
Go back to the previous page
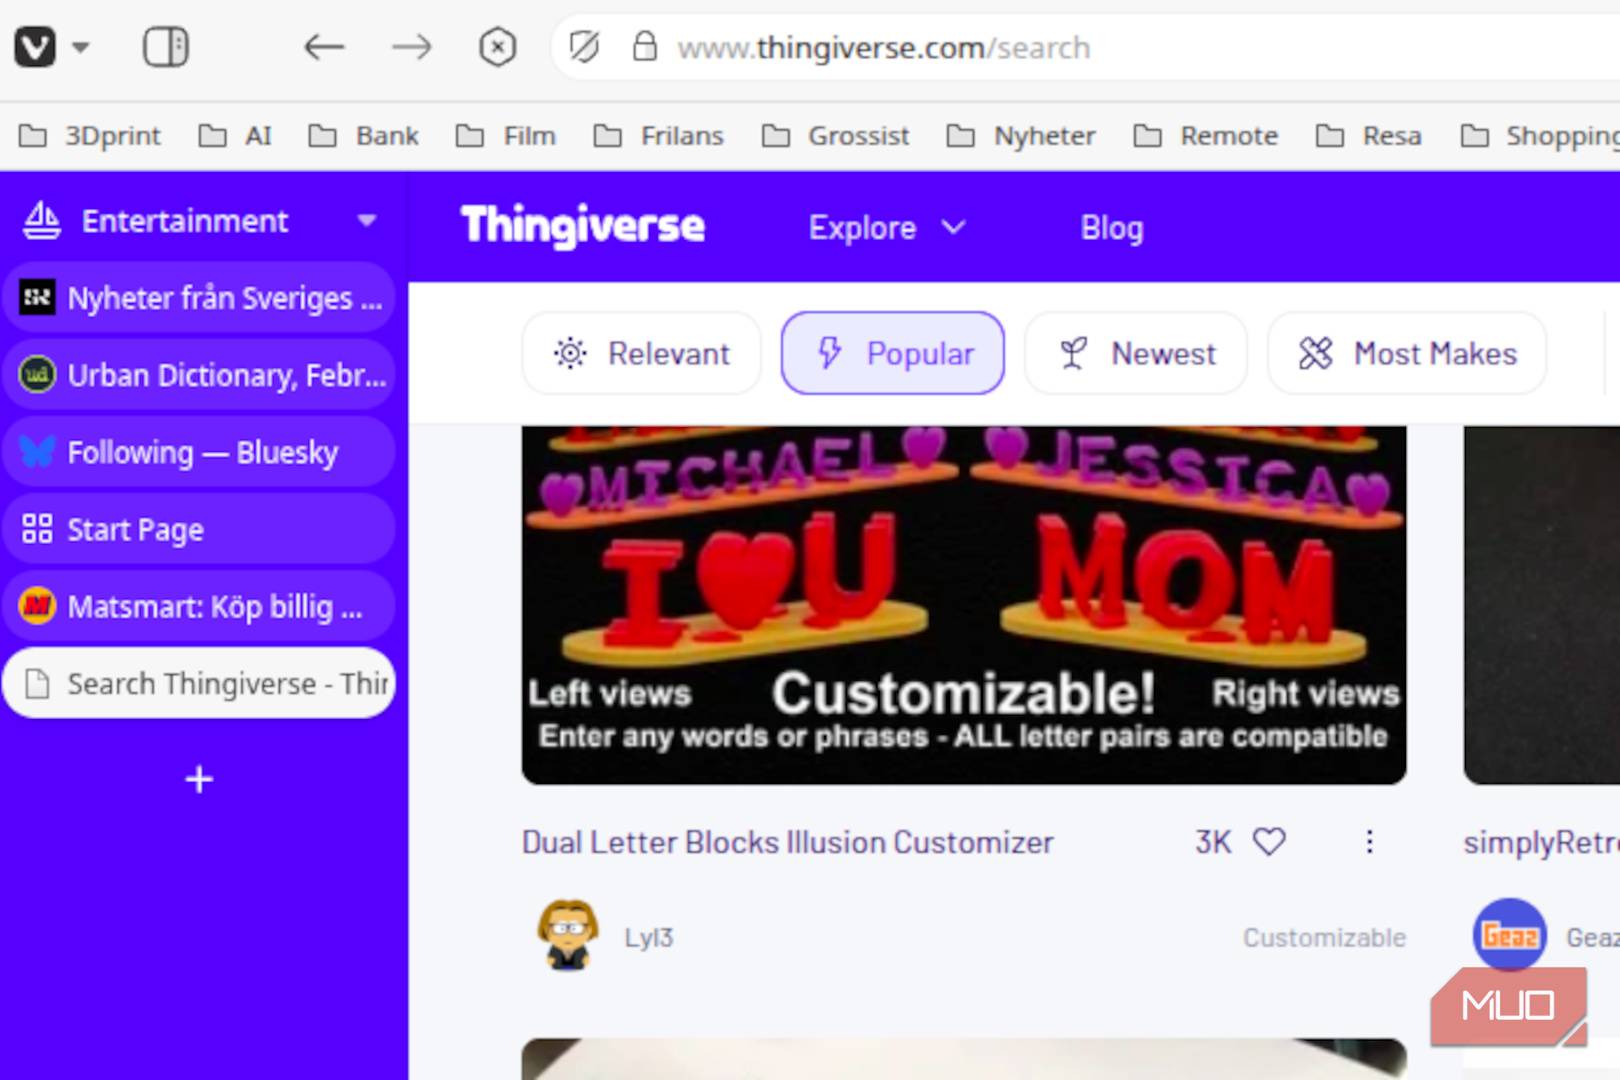point(324,47)
